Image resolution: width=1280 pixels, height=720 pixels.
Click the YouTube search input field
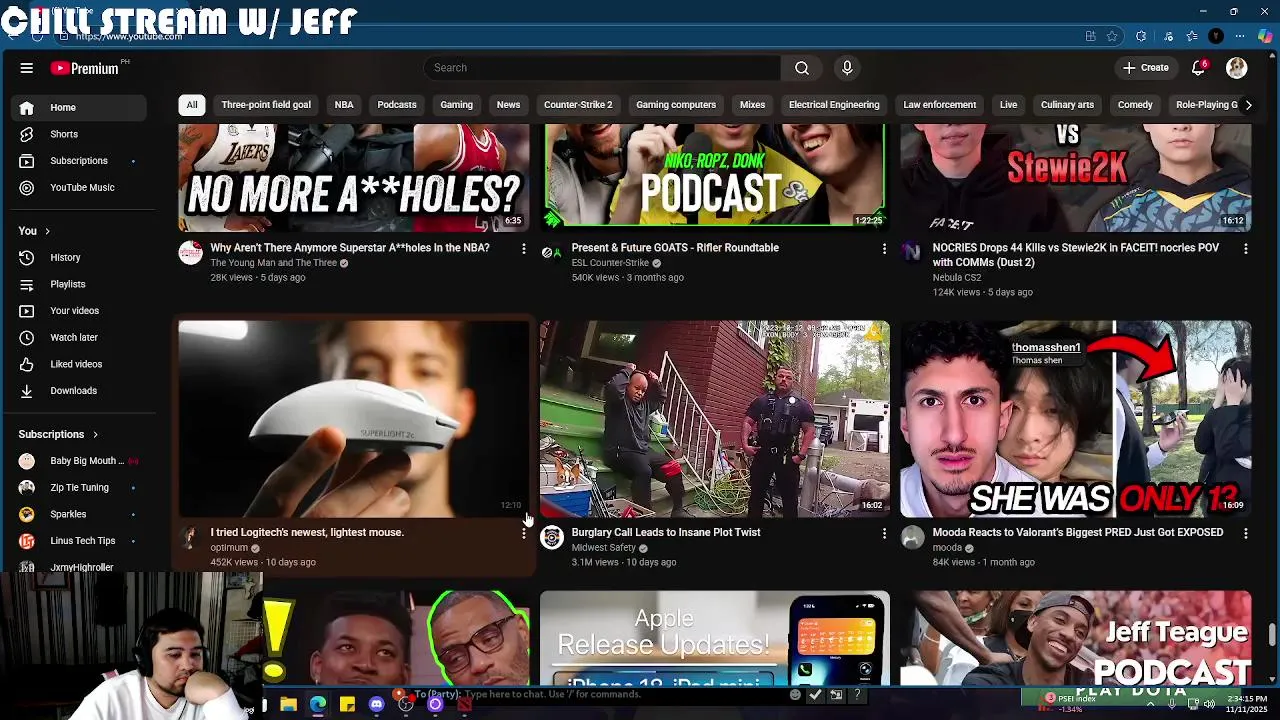point(602,68)
